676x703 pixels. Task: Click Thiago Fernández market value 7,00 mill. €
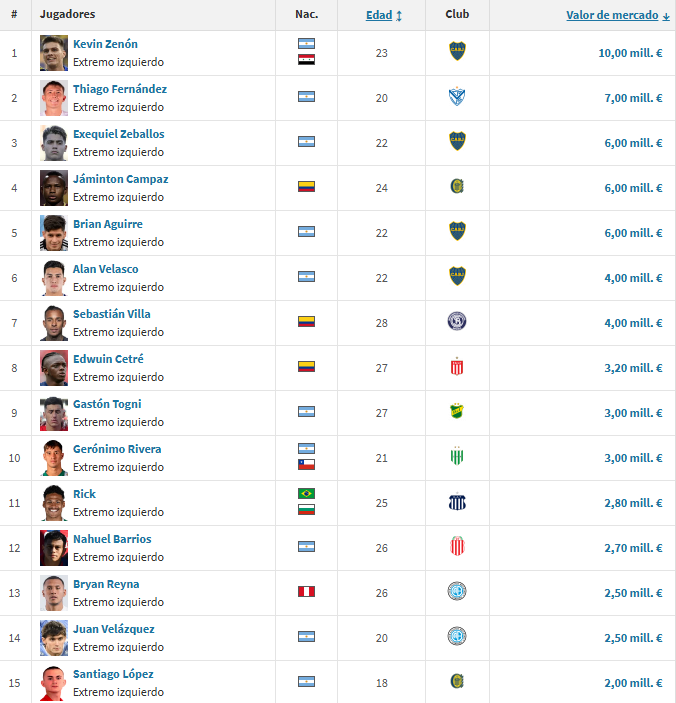click(633, 98)
